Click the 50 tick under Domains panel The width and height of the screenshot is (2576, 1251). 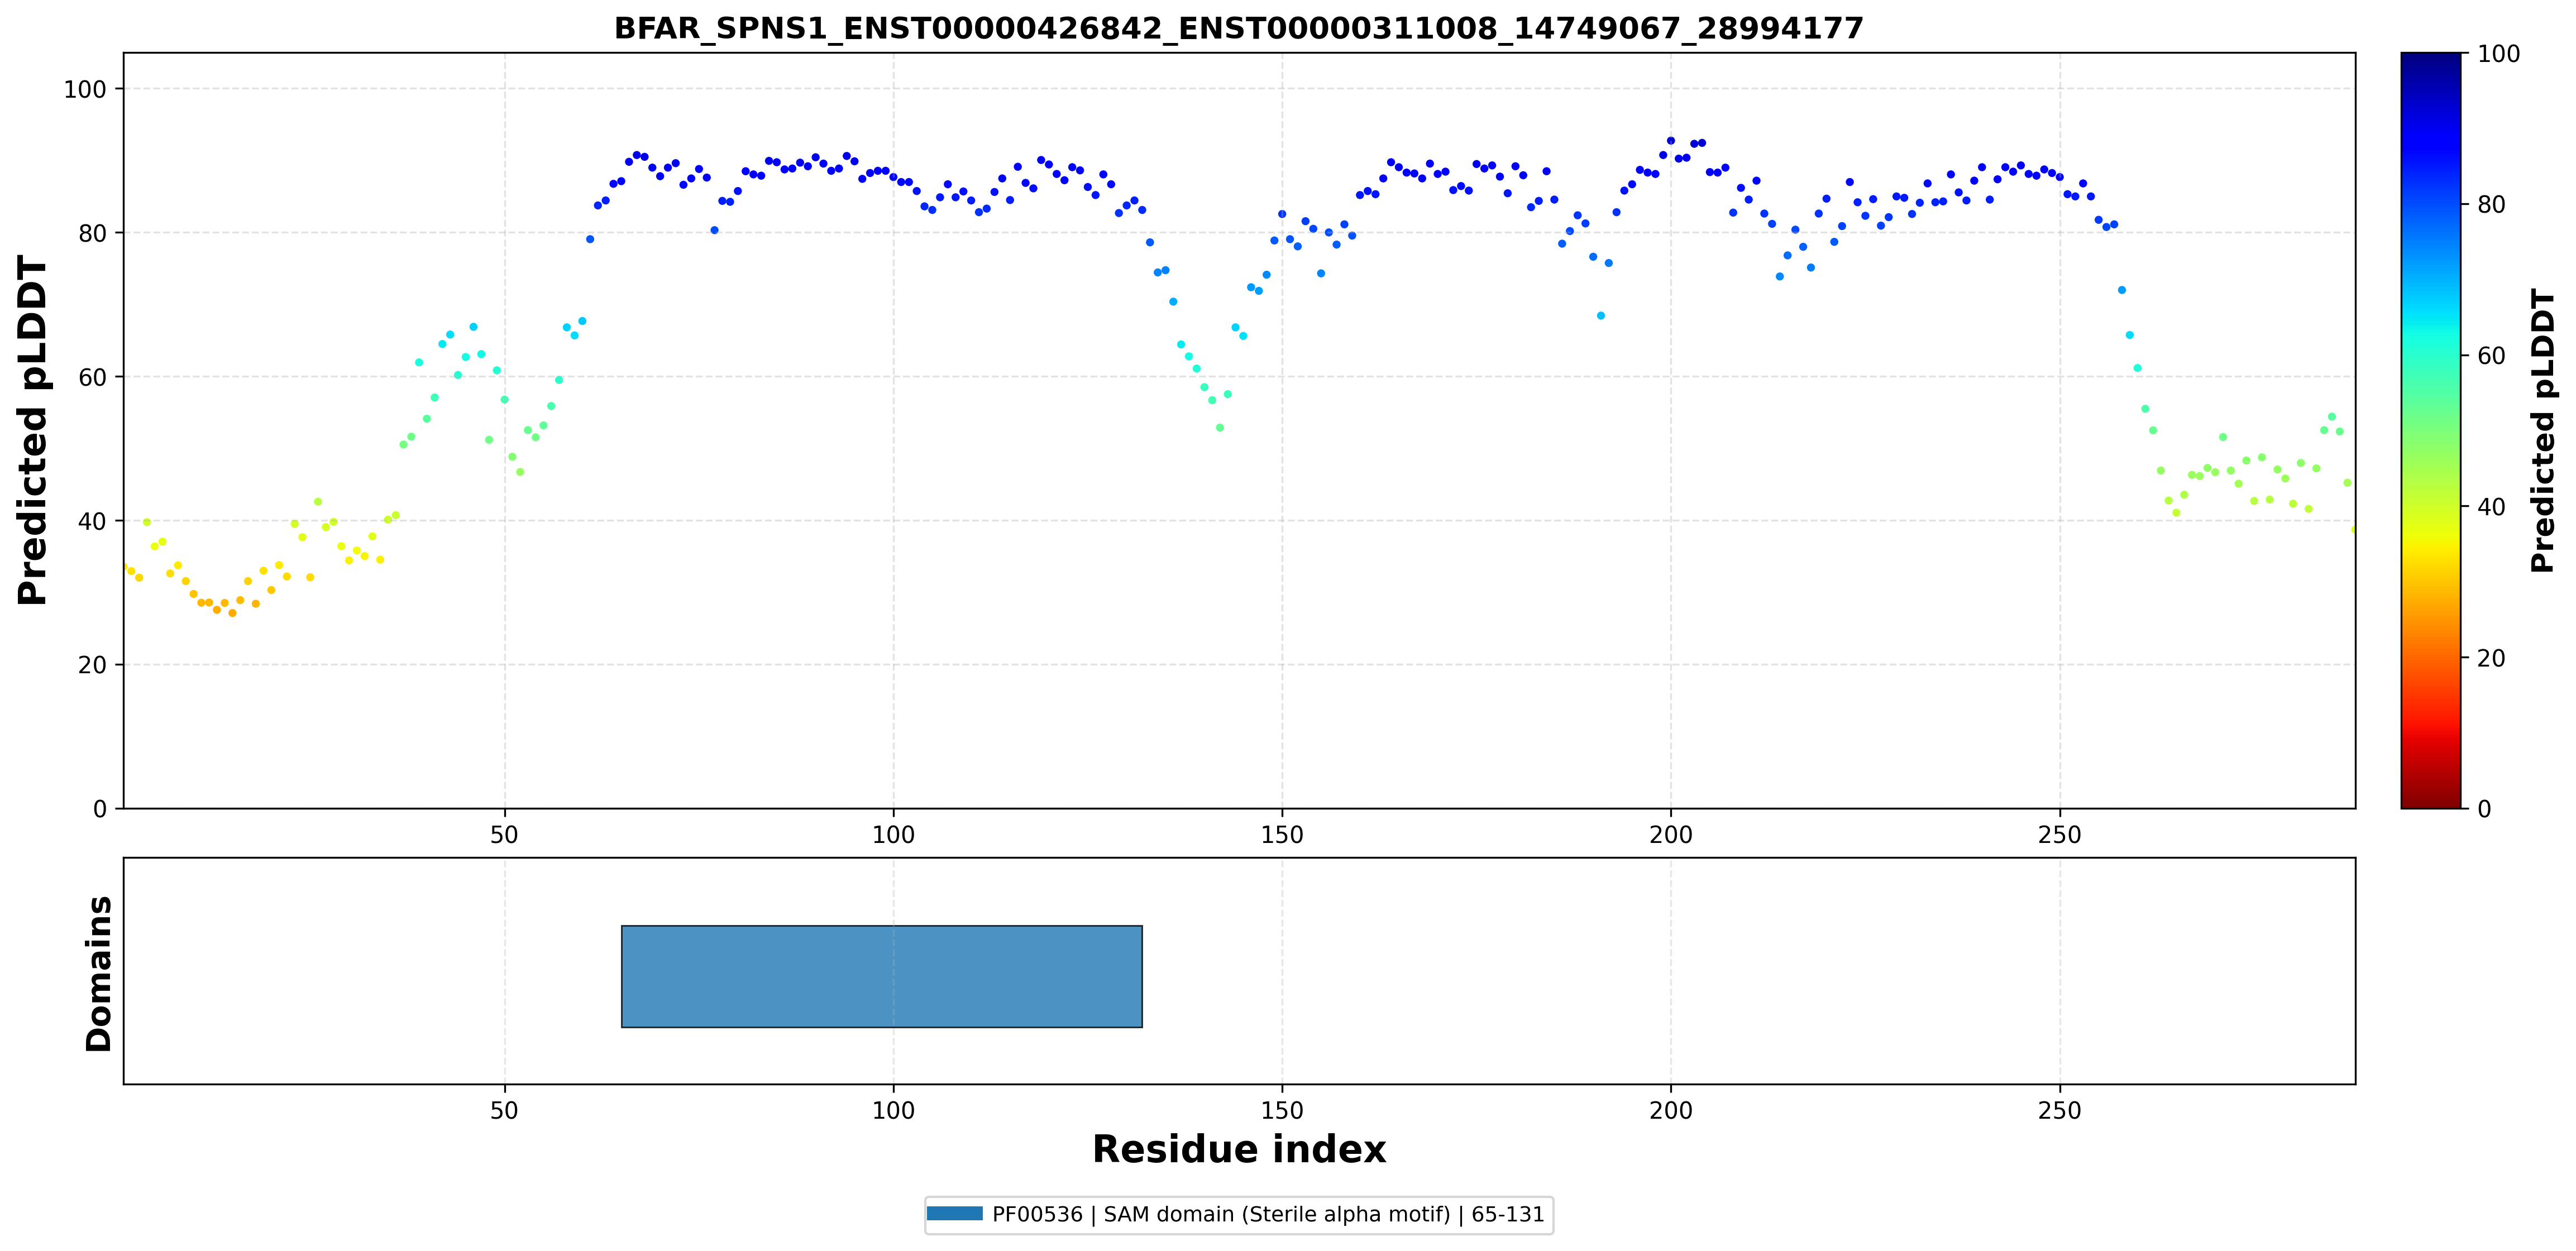click(504, 1110)
